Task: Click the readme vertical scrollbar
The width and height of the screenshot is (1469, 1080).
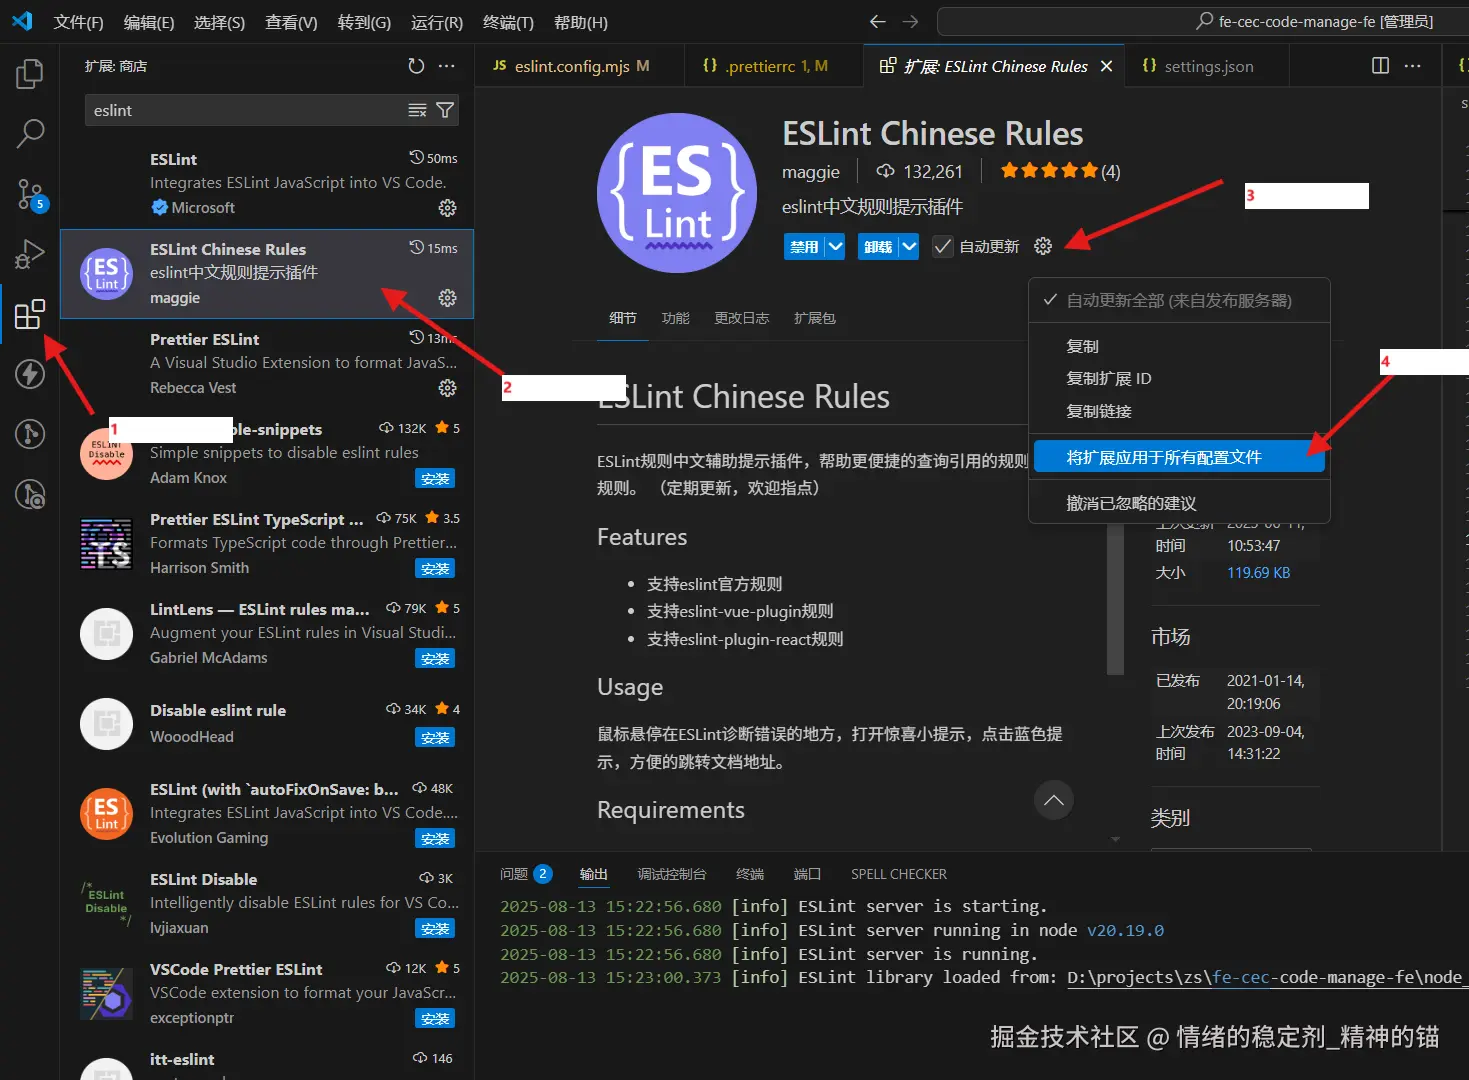Action: (x=1115, y=600)
